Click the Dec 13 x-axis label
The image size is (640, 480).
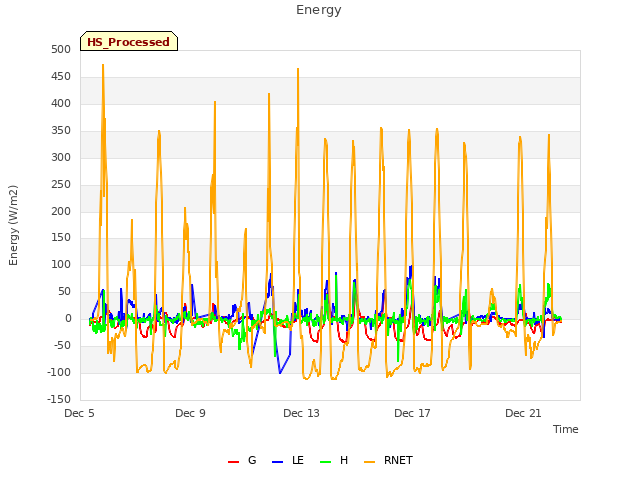coord(302,413)
